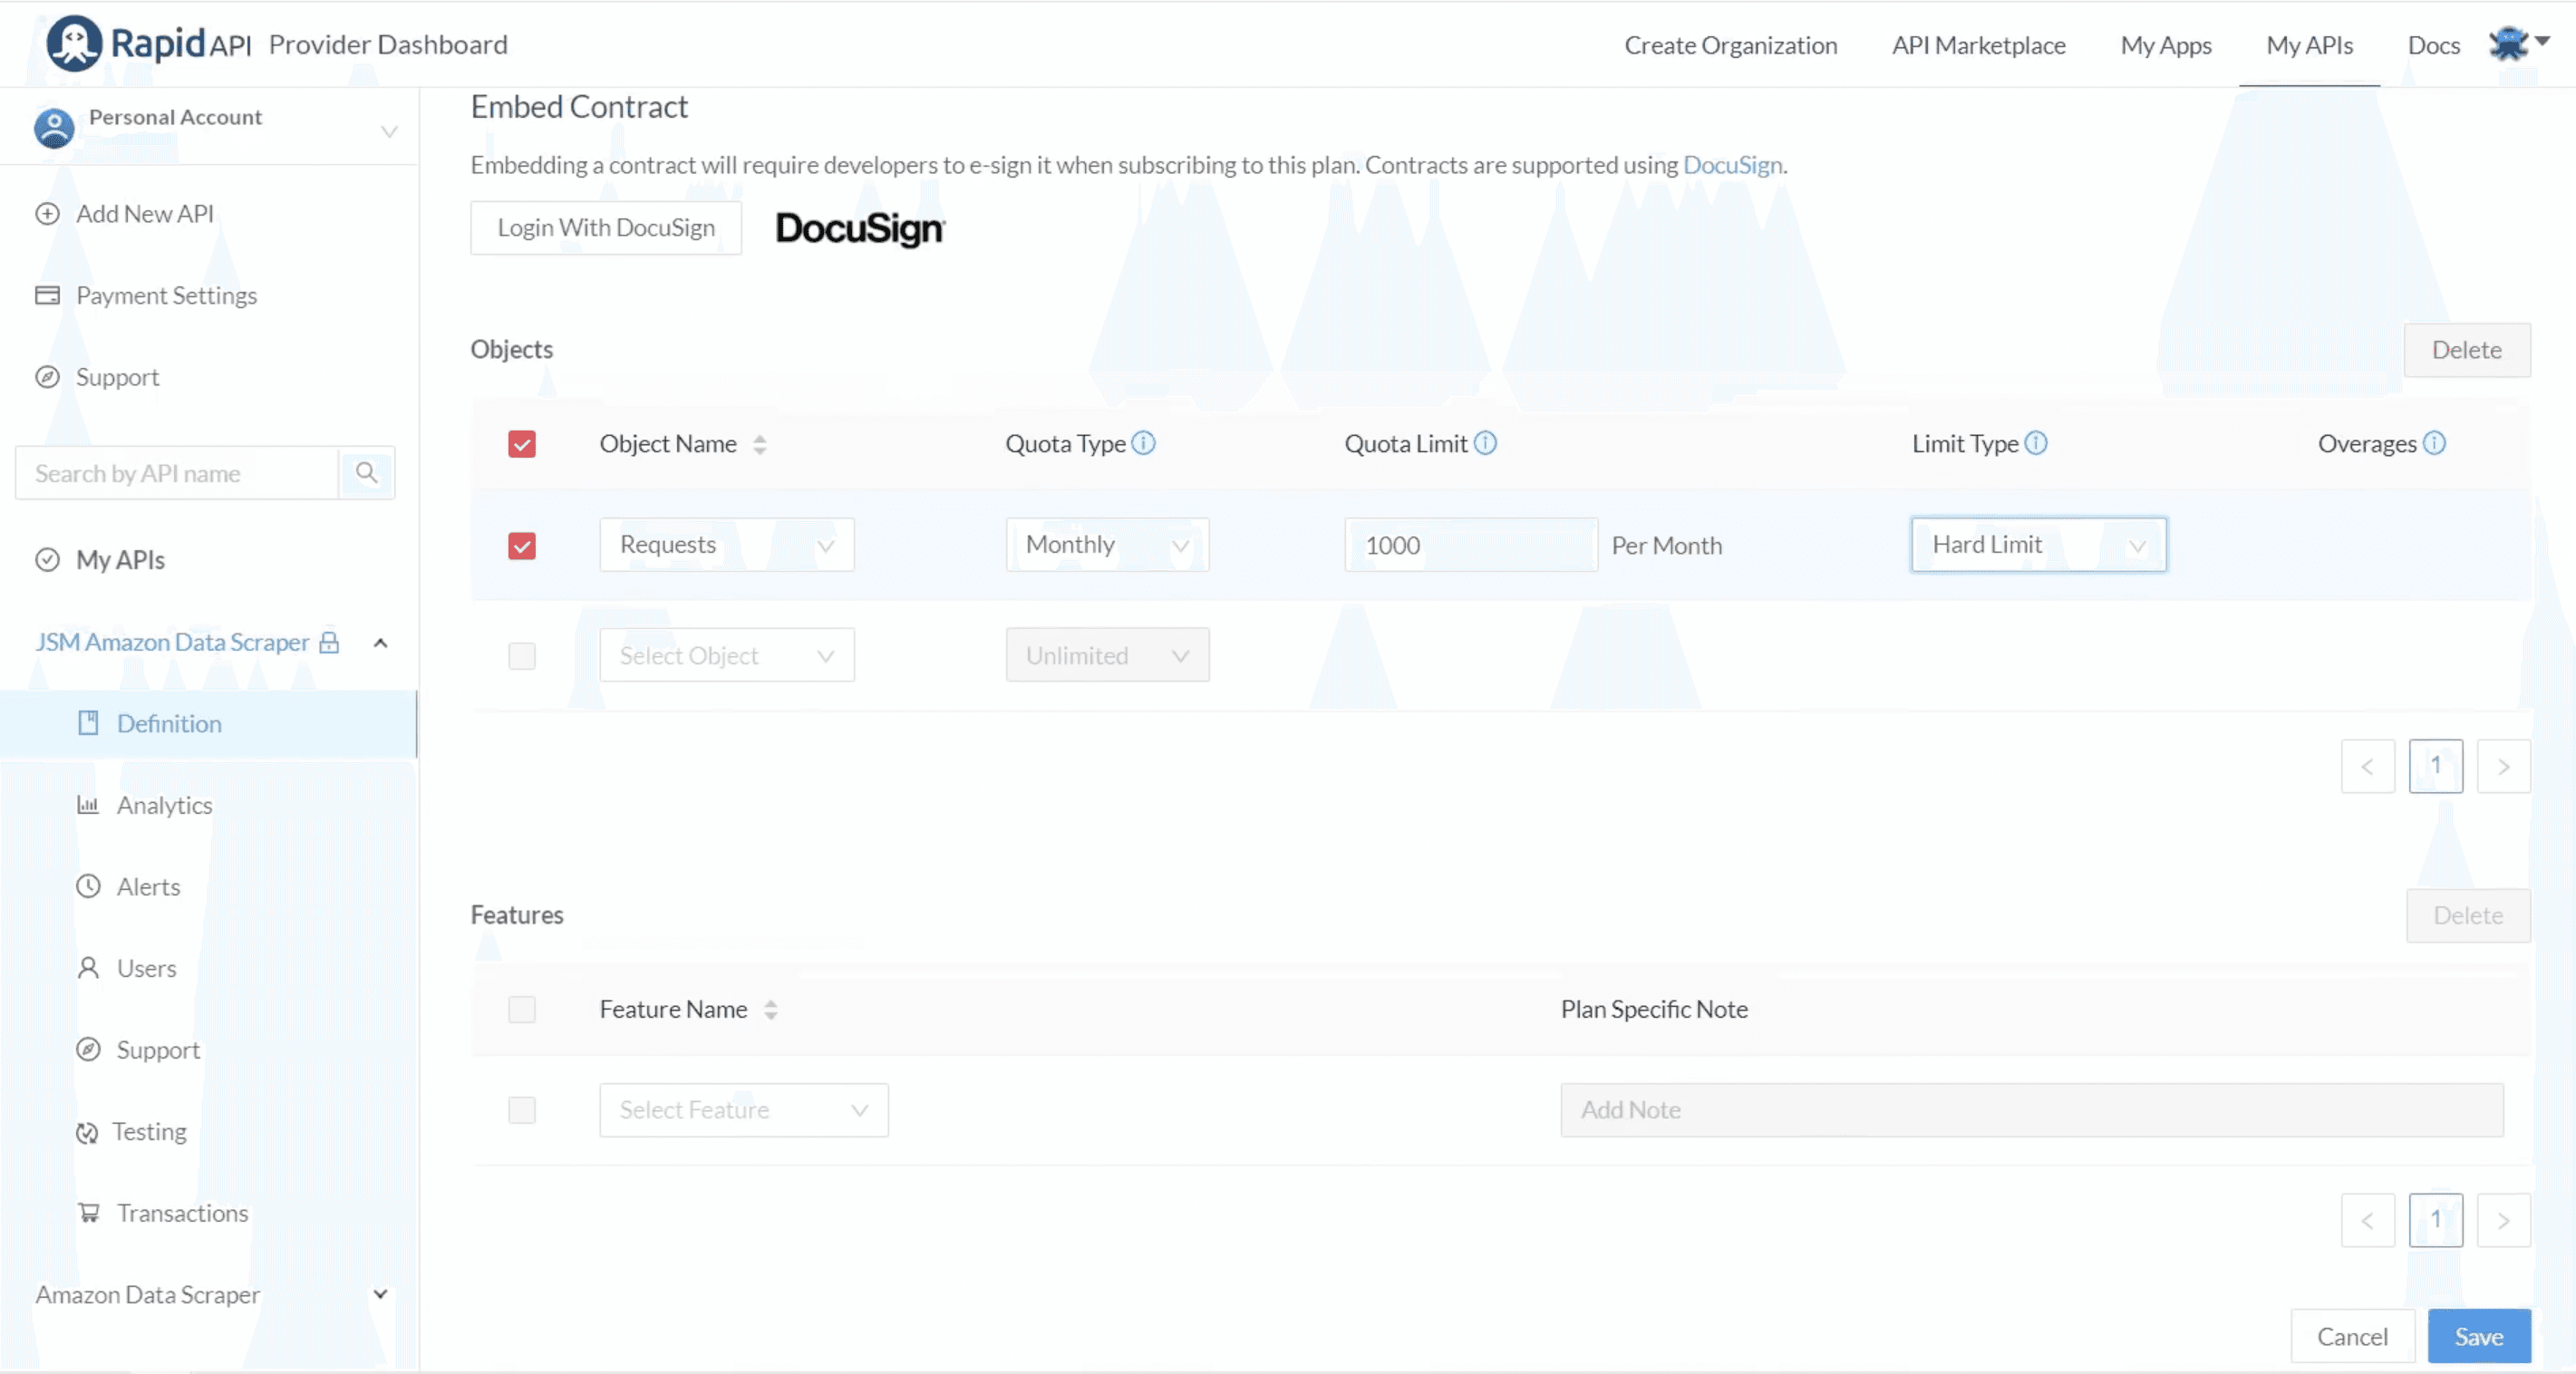The height and width of the screenshot is (1374, 2576).
Task: Open the user avatar menu
Action: click(2519, 44)
